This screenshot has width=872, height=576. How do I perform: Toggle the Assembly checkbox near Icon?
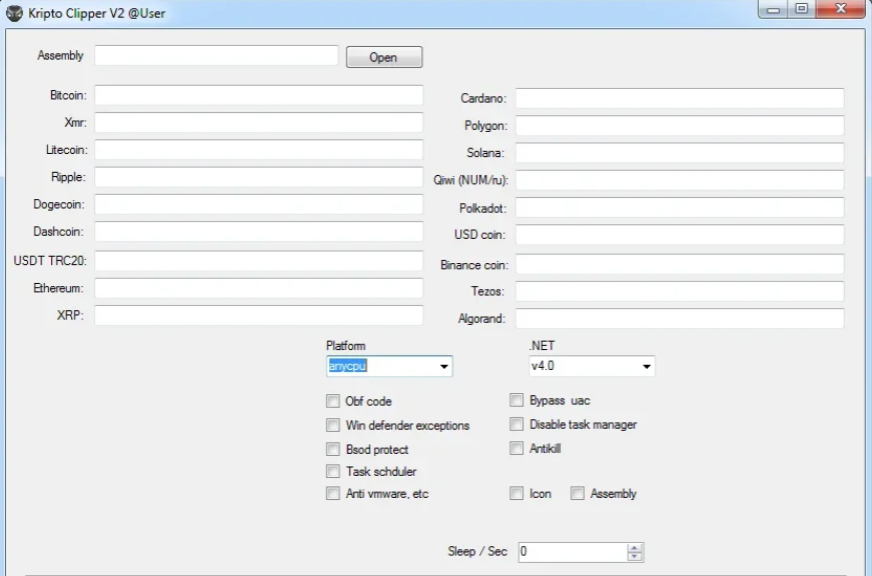(578, 493)
